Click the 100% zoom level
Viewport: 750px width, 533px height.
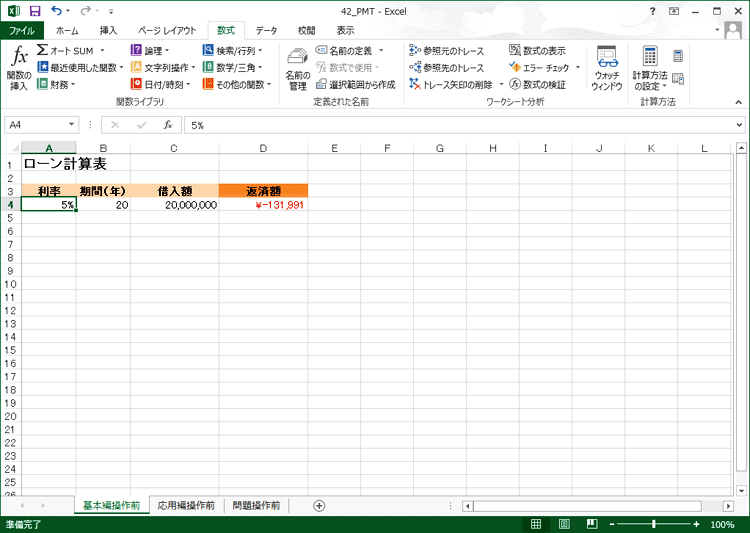(x=722, y=524)
